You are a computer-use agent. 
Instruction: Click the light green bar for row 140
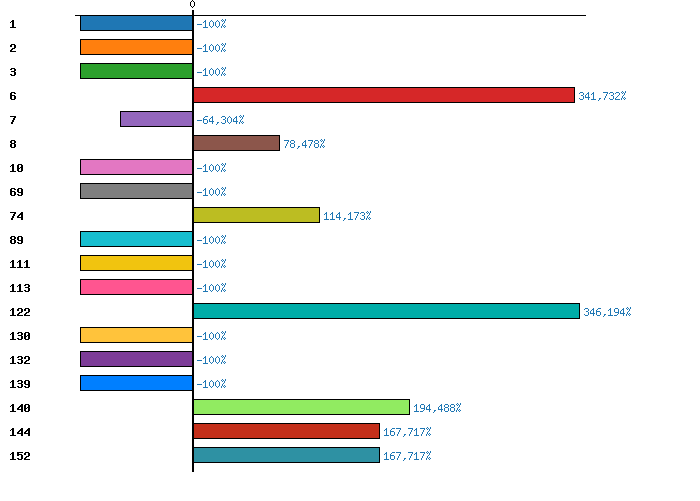point(301,407)
